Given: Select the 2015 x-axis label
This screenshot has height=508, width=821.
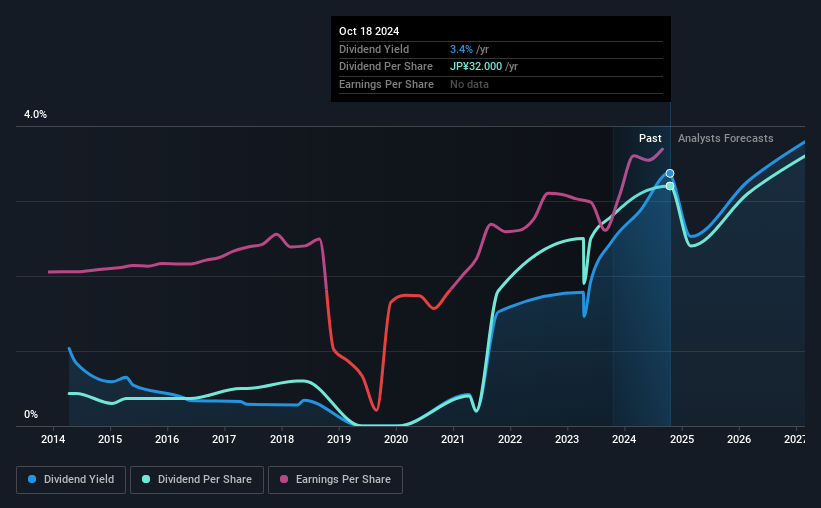Looking at the screenshot, I should (x=110, y=439).
